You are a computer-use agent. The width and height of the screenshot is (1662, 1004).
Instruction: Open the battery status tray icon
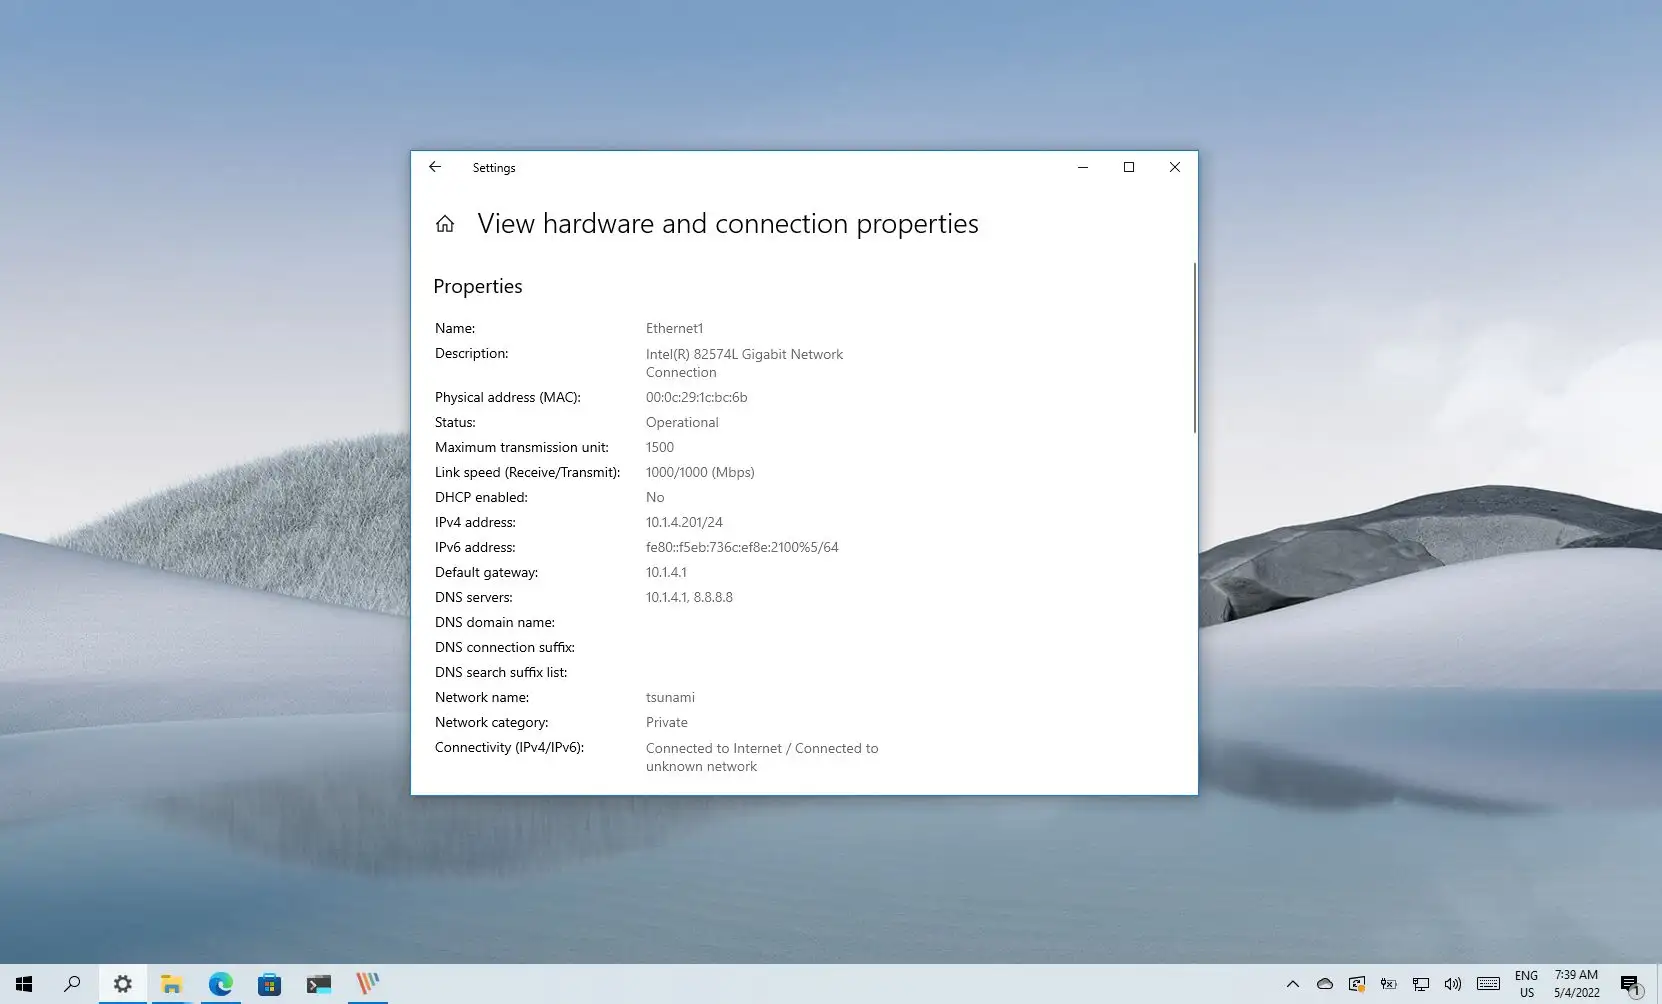point(1390,984)
